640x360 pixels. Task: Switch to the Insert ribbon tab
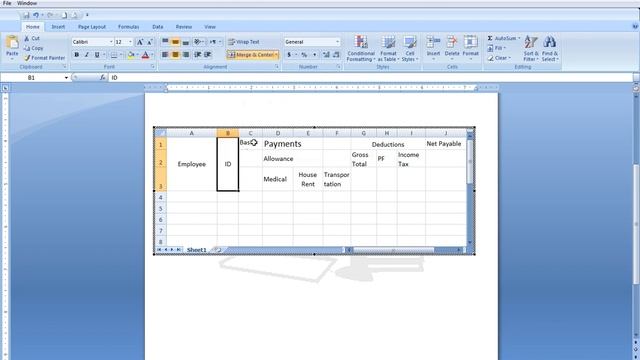tap(58, 27)
